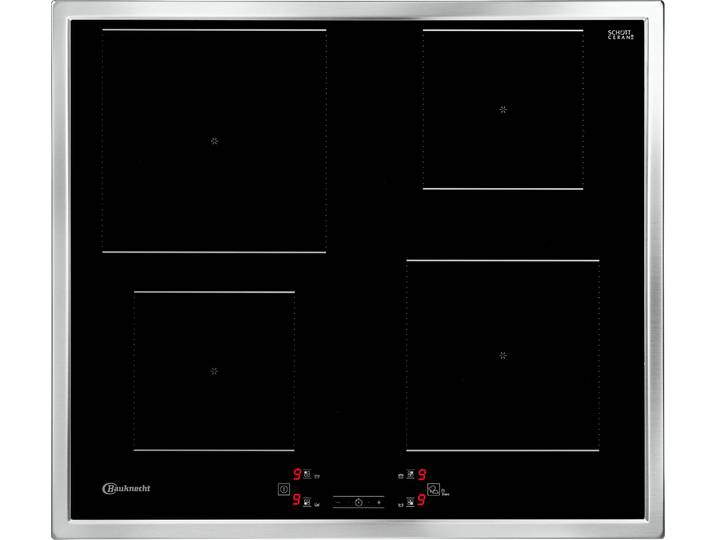Tap small symbol right of rear-left selector
Viewport: 716px width, 540px height.
(x=317, y=477)
